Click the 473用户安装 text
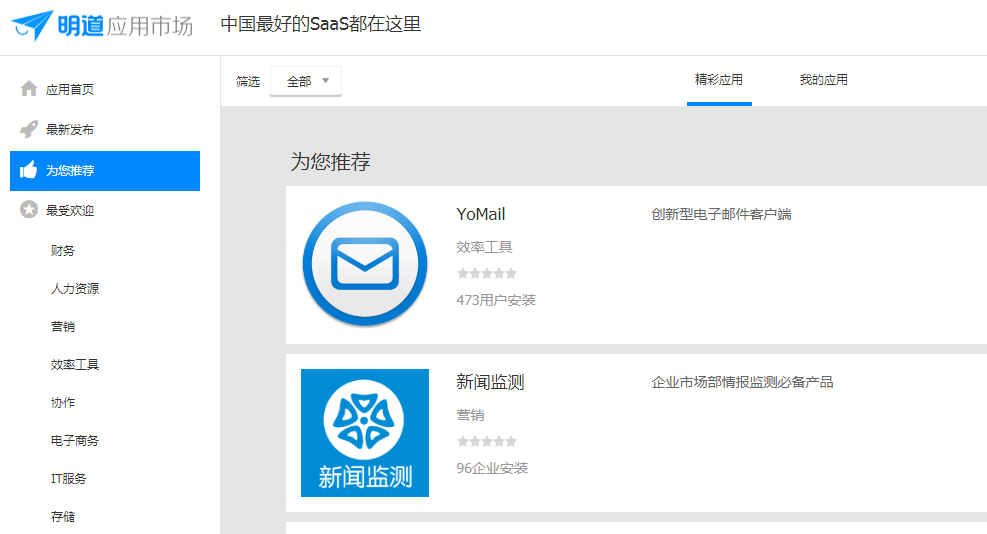Screen dimensions: 987x534 (496, 300)
